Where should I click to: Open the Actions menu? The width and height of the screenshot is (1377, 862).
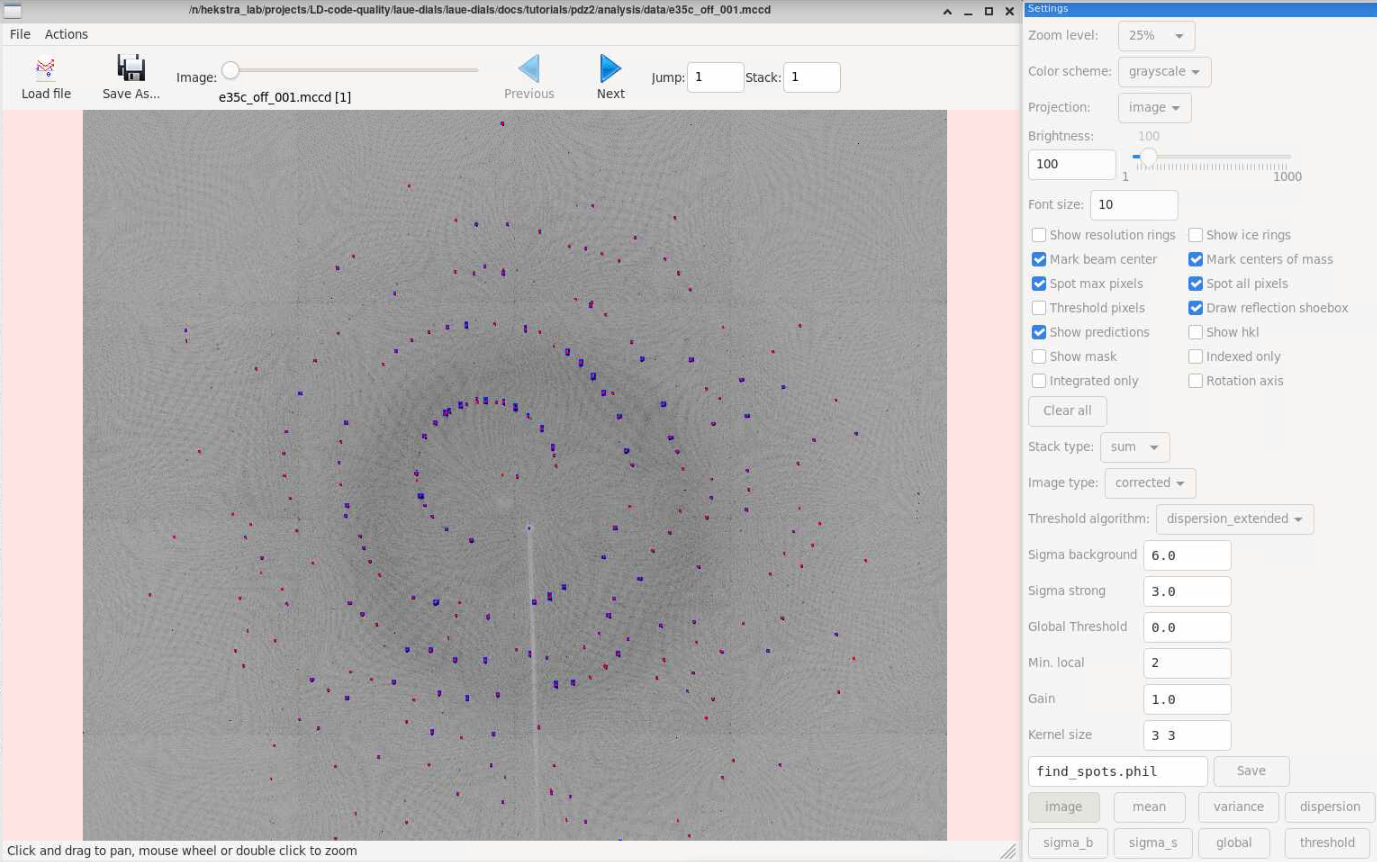tap(66, 34)
